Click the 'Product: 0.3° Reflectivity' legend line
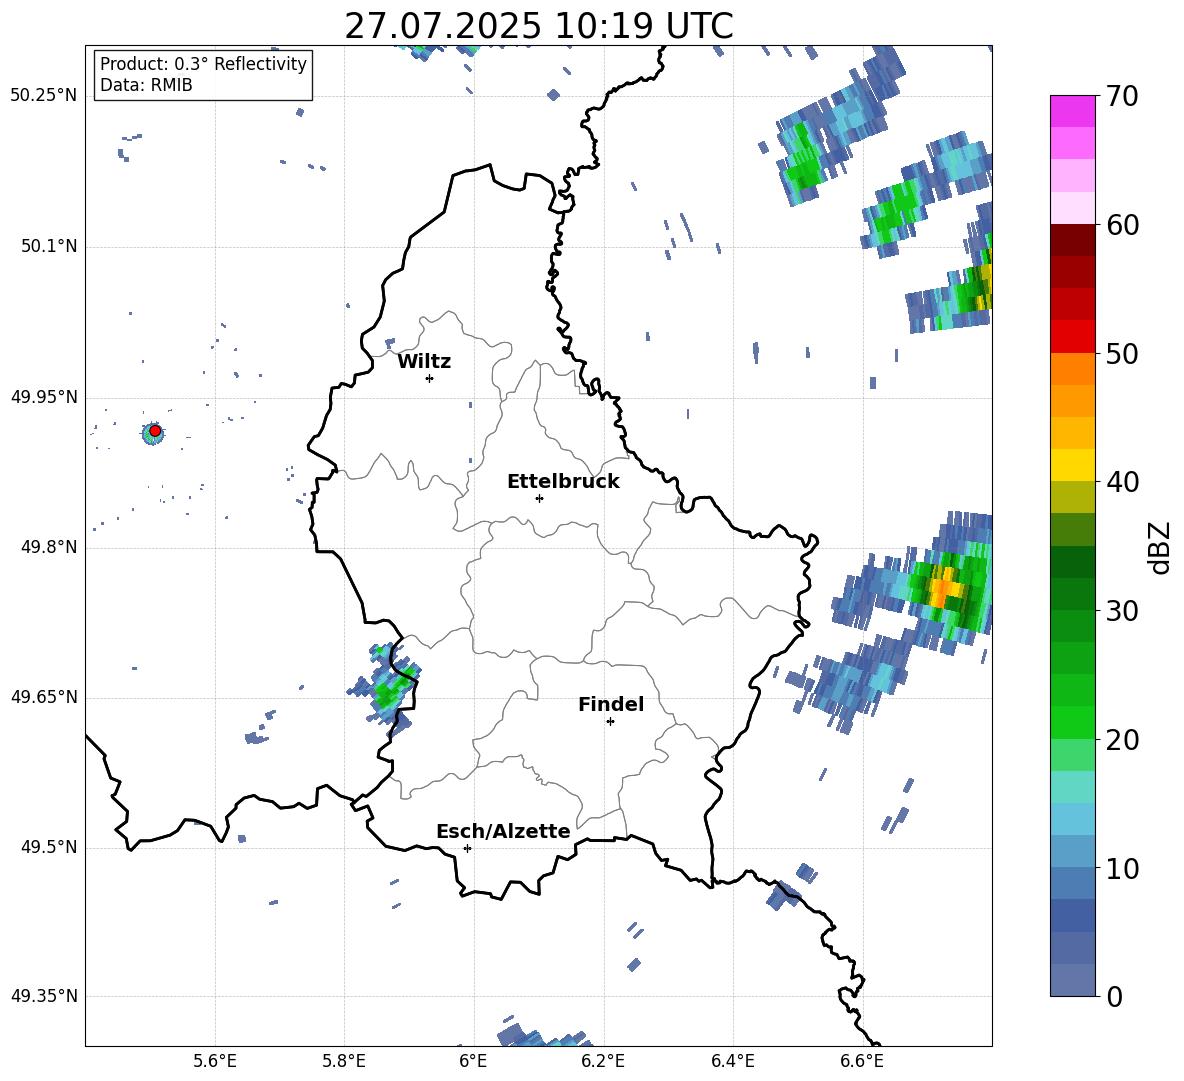Screen dimensions: 1184x1081 (x=203, y=63)
